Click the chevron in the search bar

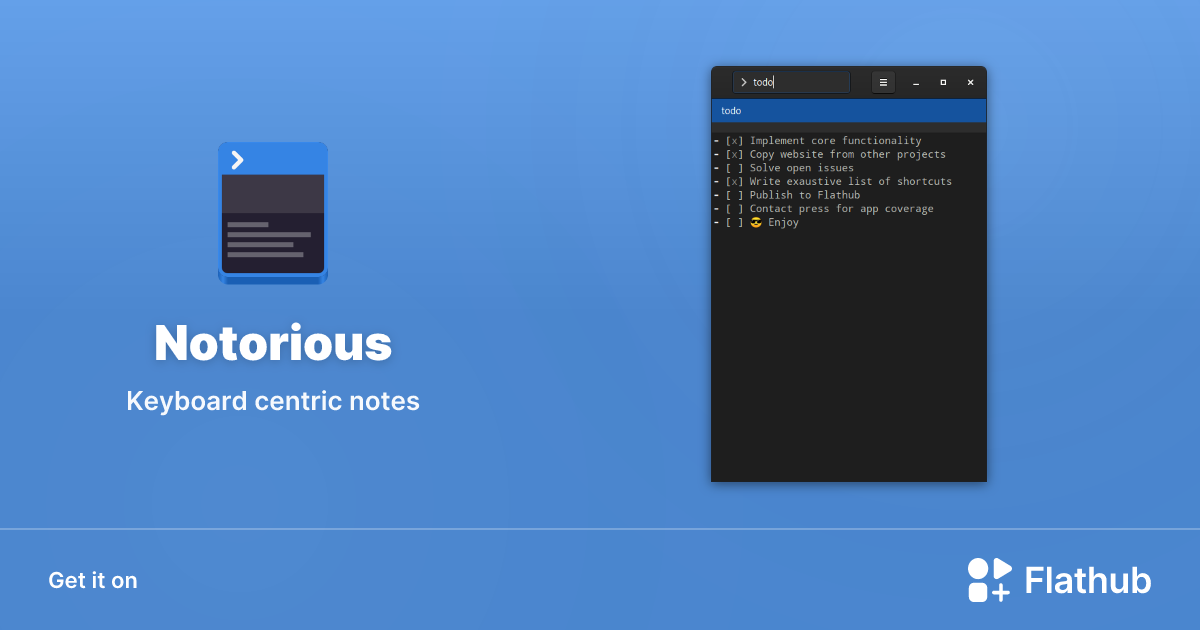[744, 82]
